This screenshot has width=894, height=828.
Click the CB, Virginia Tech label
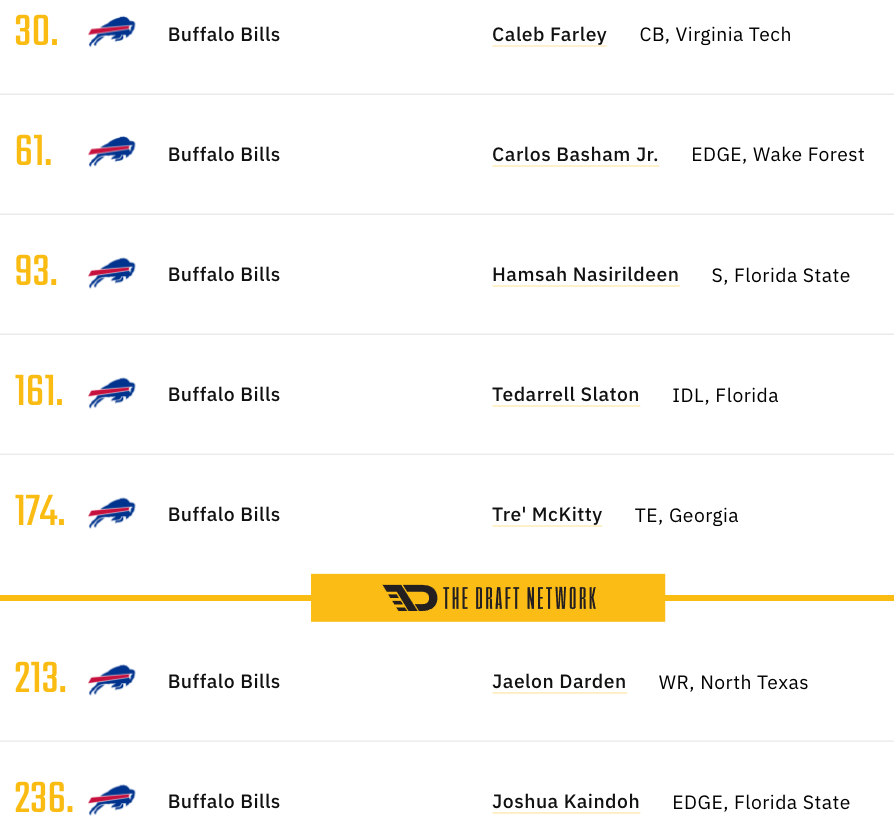click(715, 35)
